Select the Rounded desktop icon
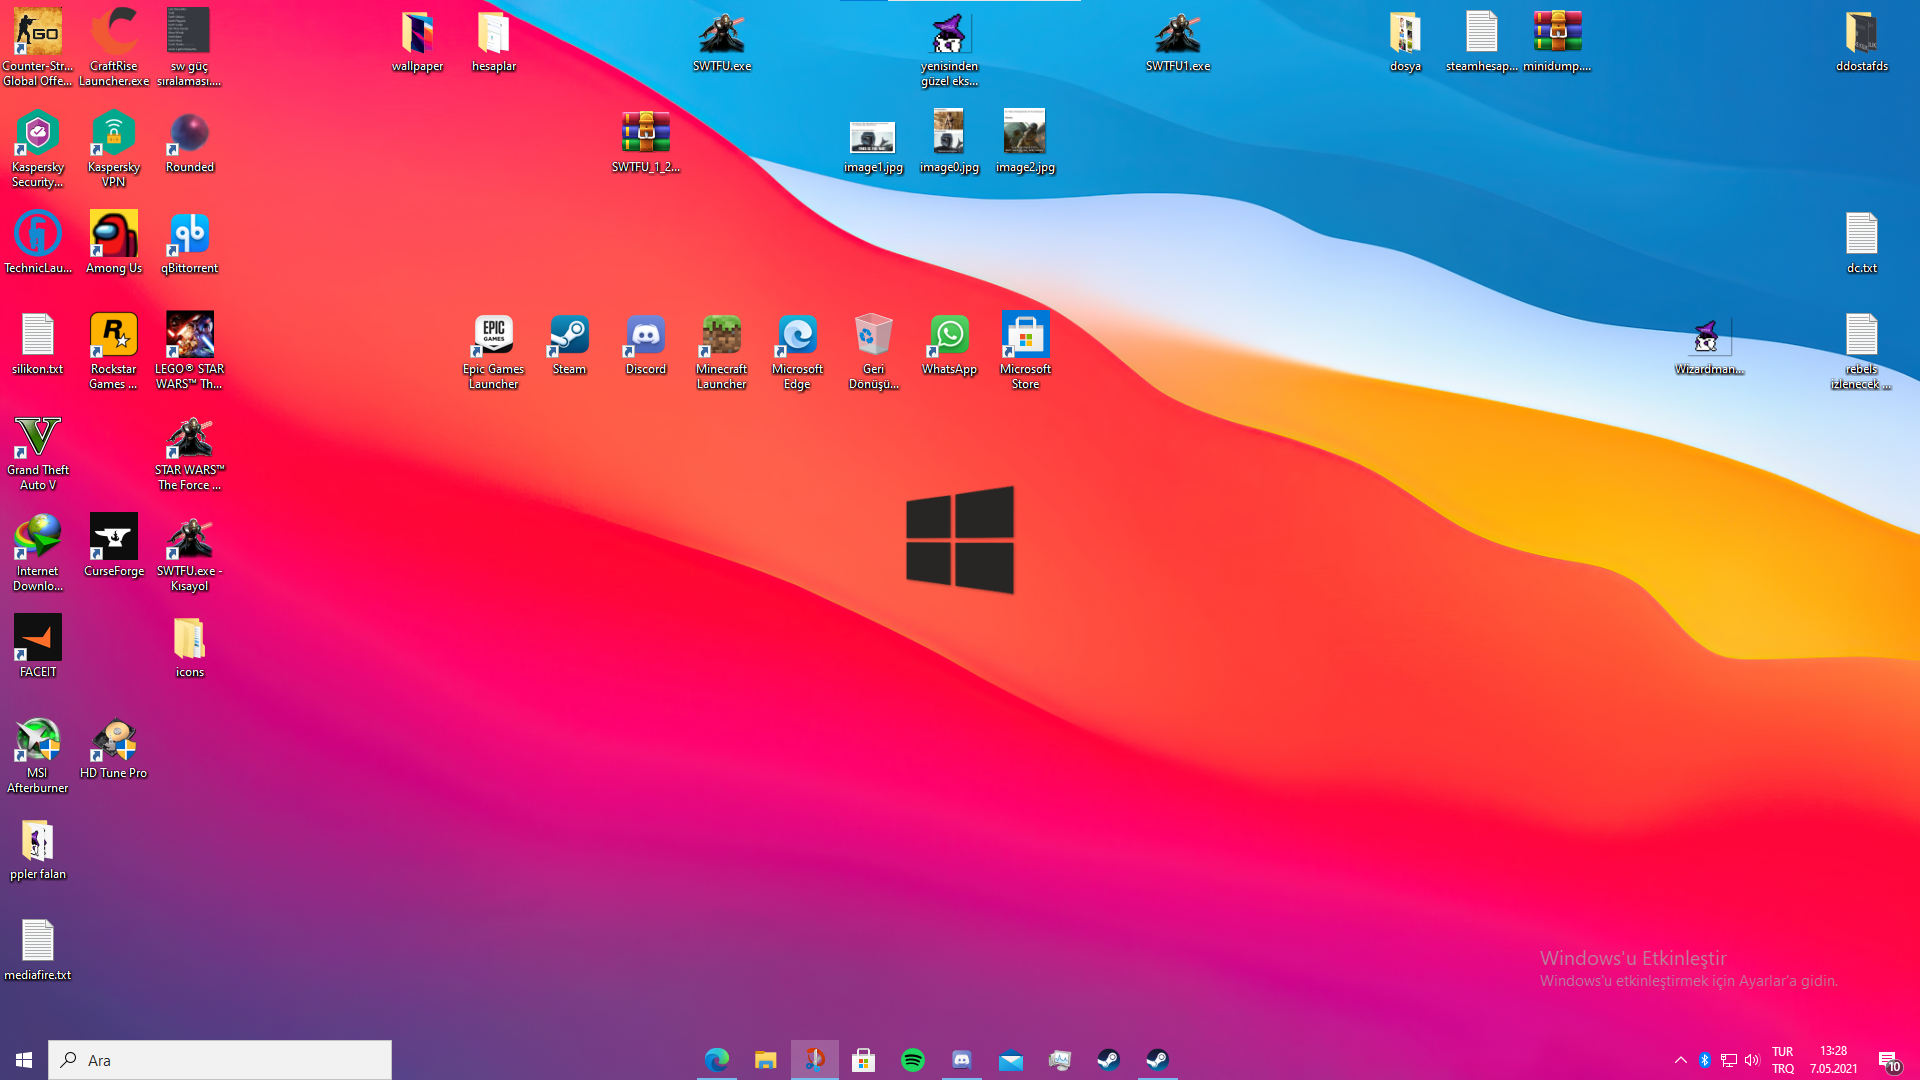Viewport: 1920px width, 1080px height. [x=190, y=141]
